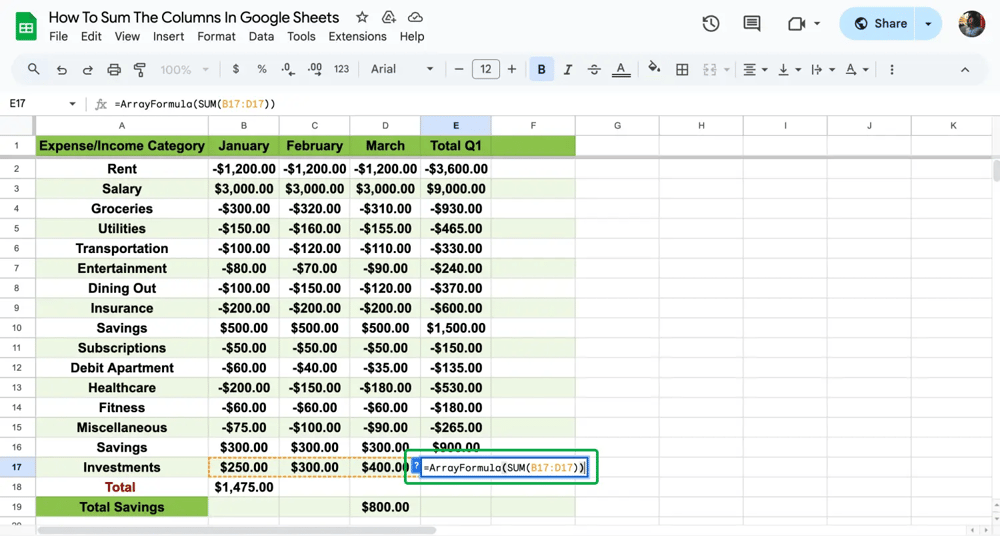Click the borders icon
The image size is (1000, 536).
coord(682,70)
